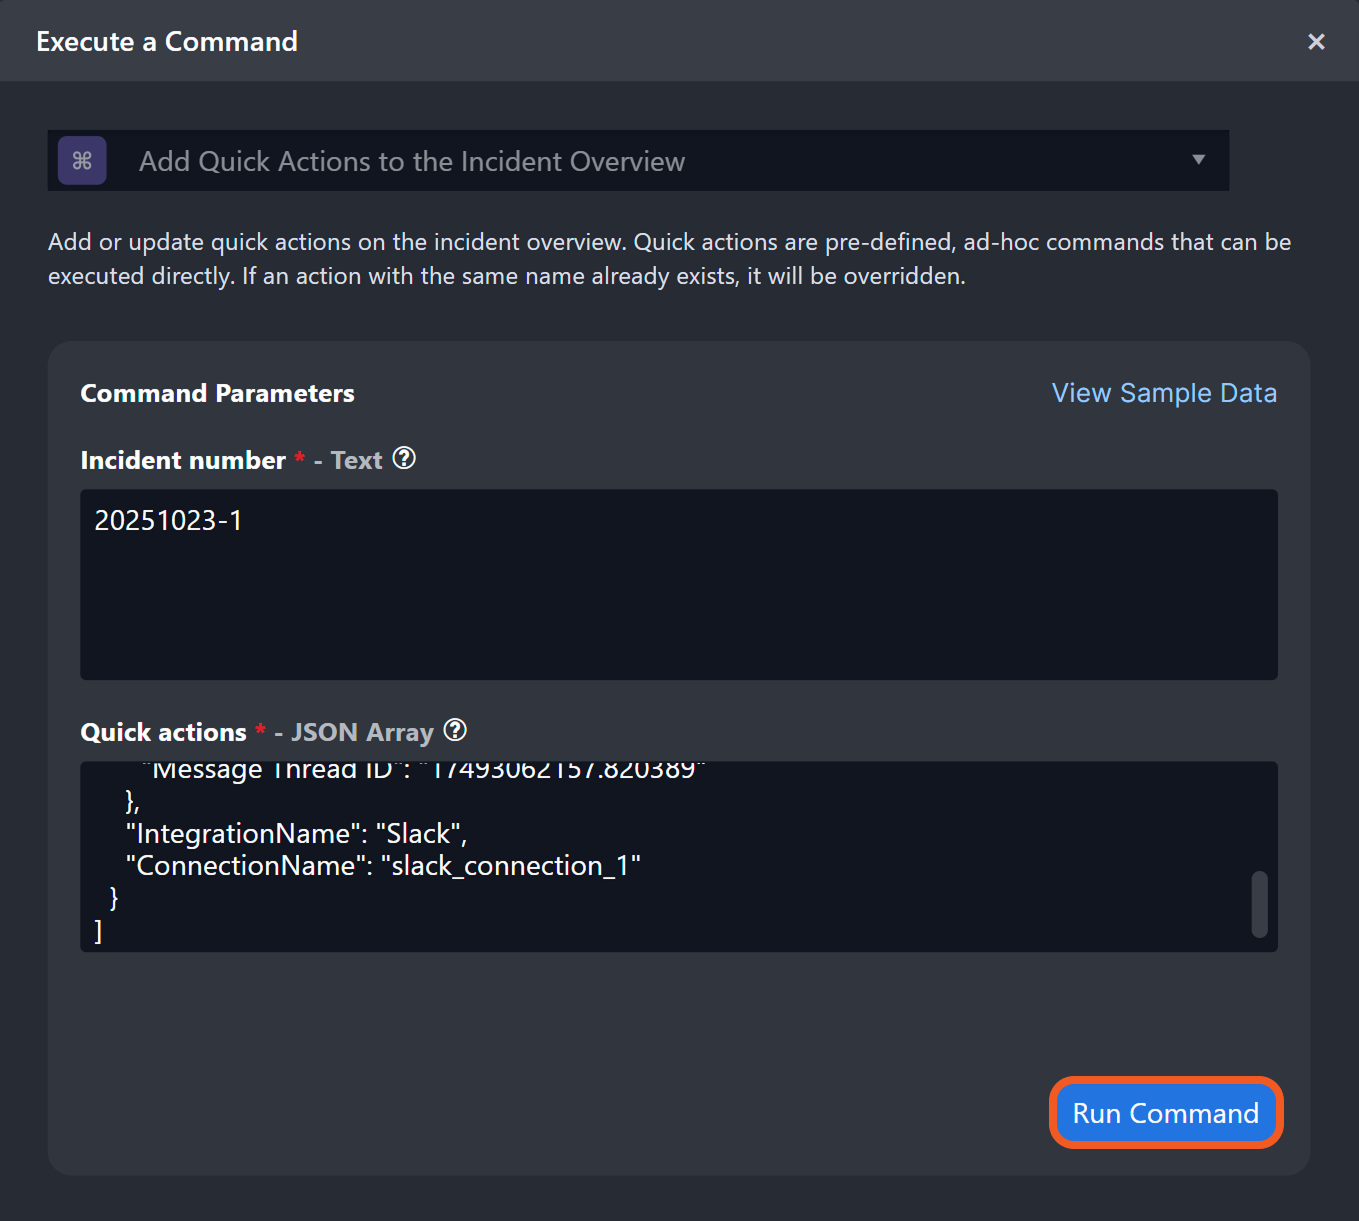The width and height of the screenshot is (1359, 1221).
Task: Close the Execute a Command dialog
Action: 1316,42
